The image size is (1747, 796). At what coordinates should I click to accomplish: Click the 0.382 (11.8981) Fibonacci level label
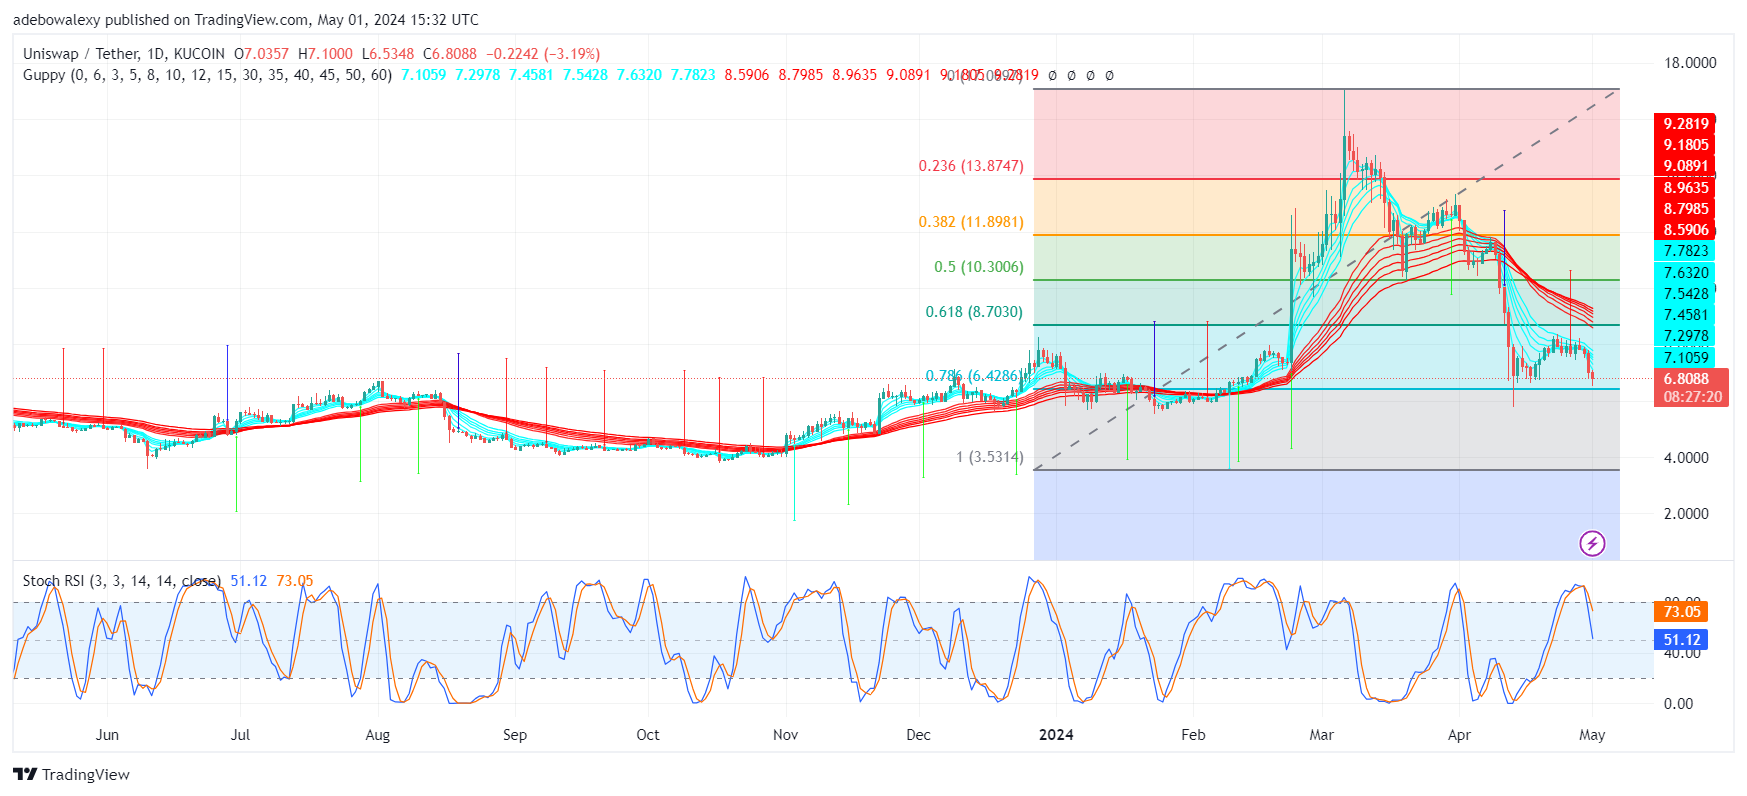971,222
